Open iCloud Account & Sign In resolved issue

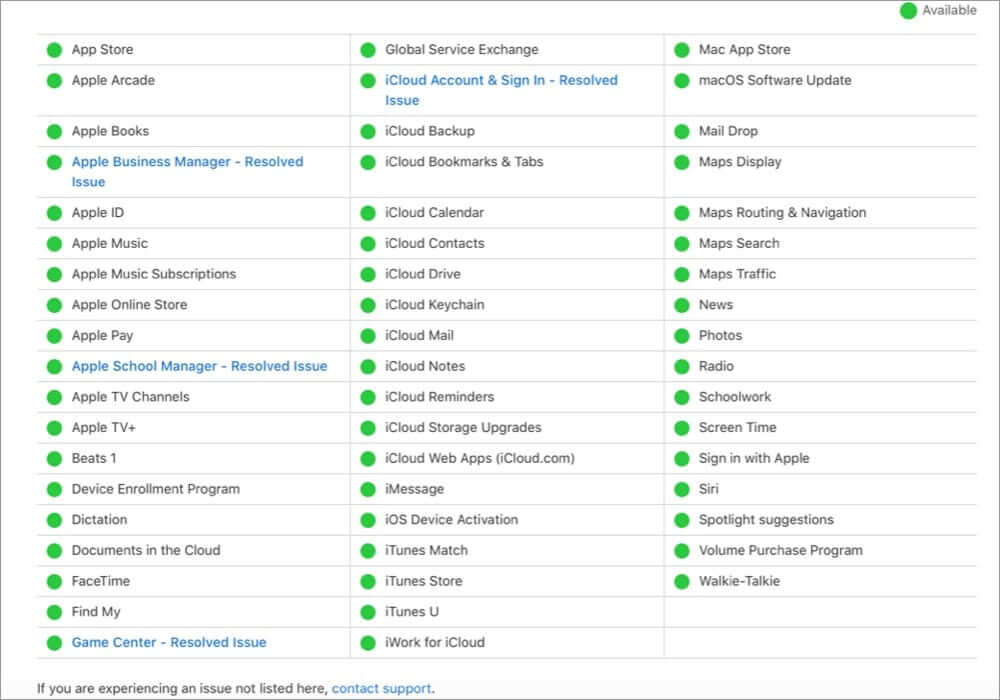[500, 80]
